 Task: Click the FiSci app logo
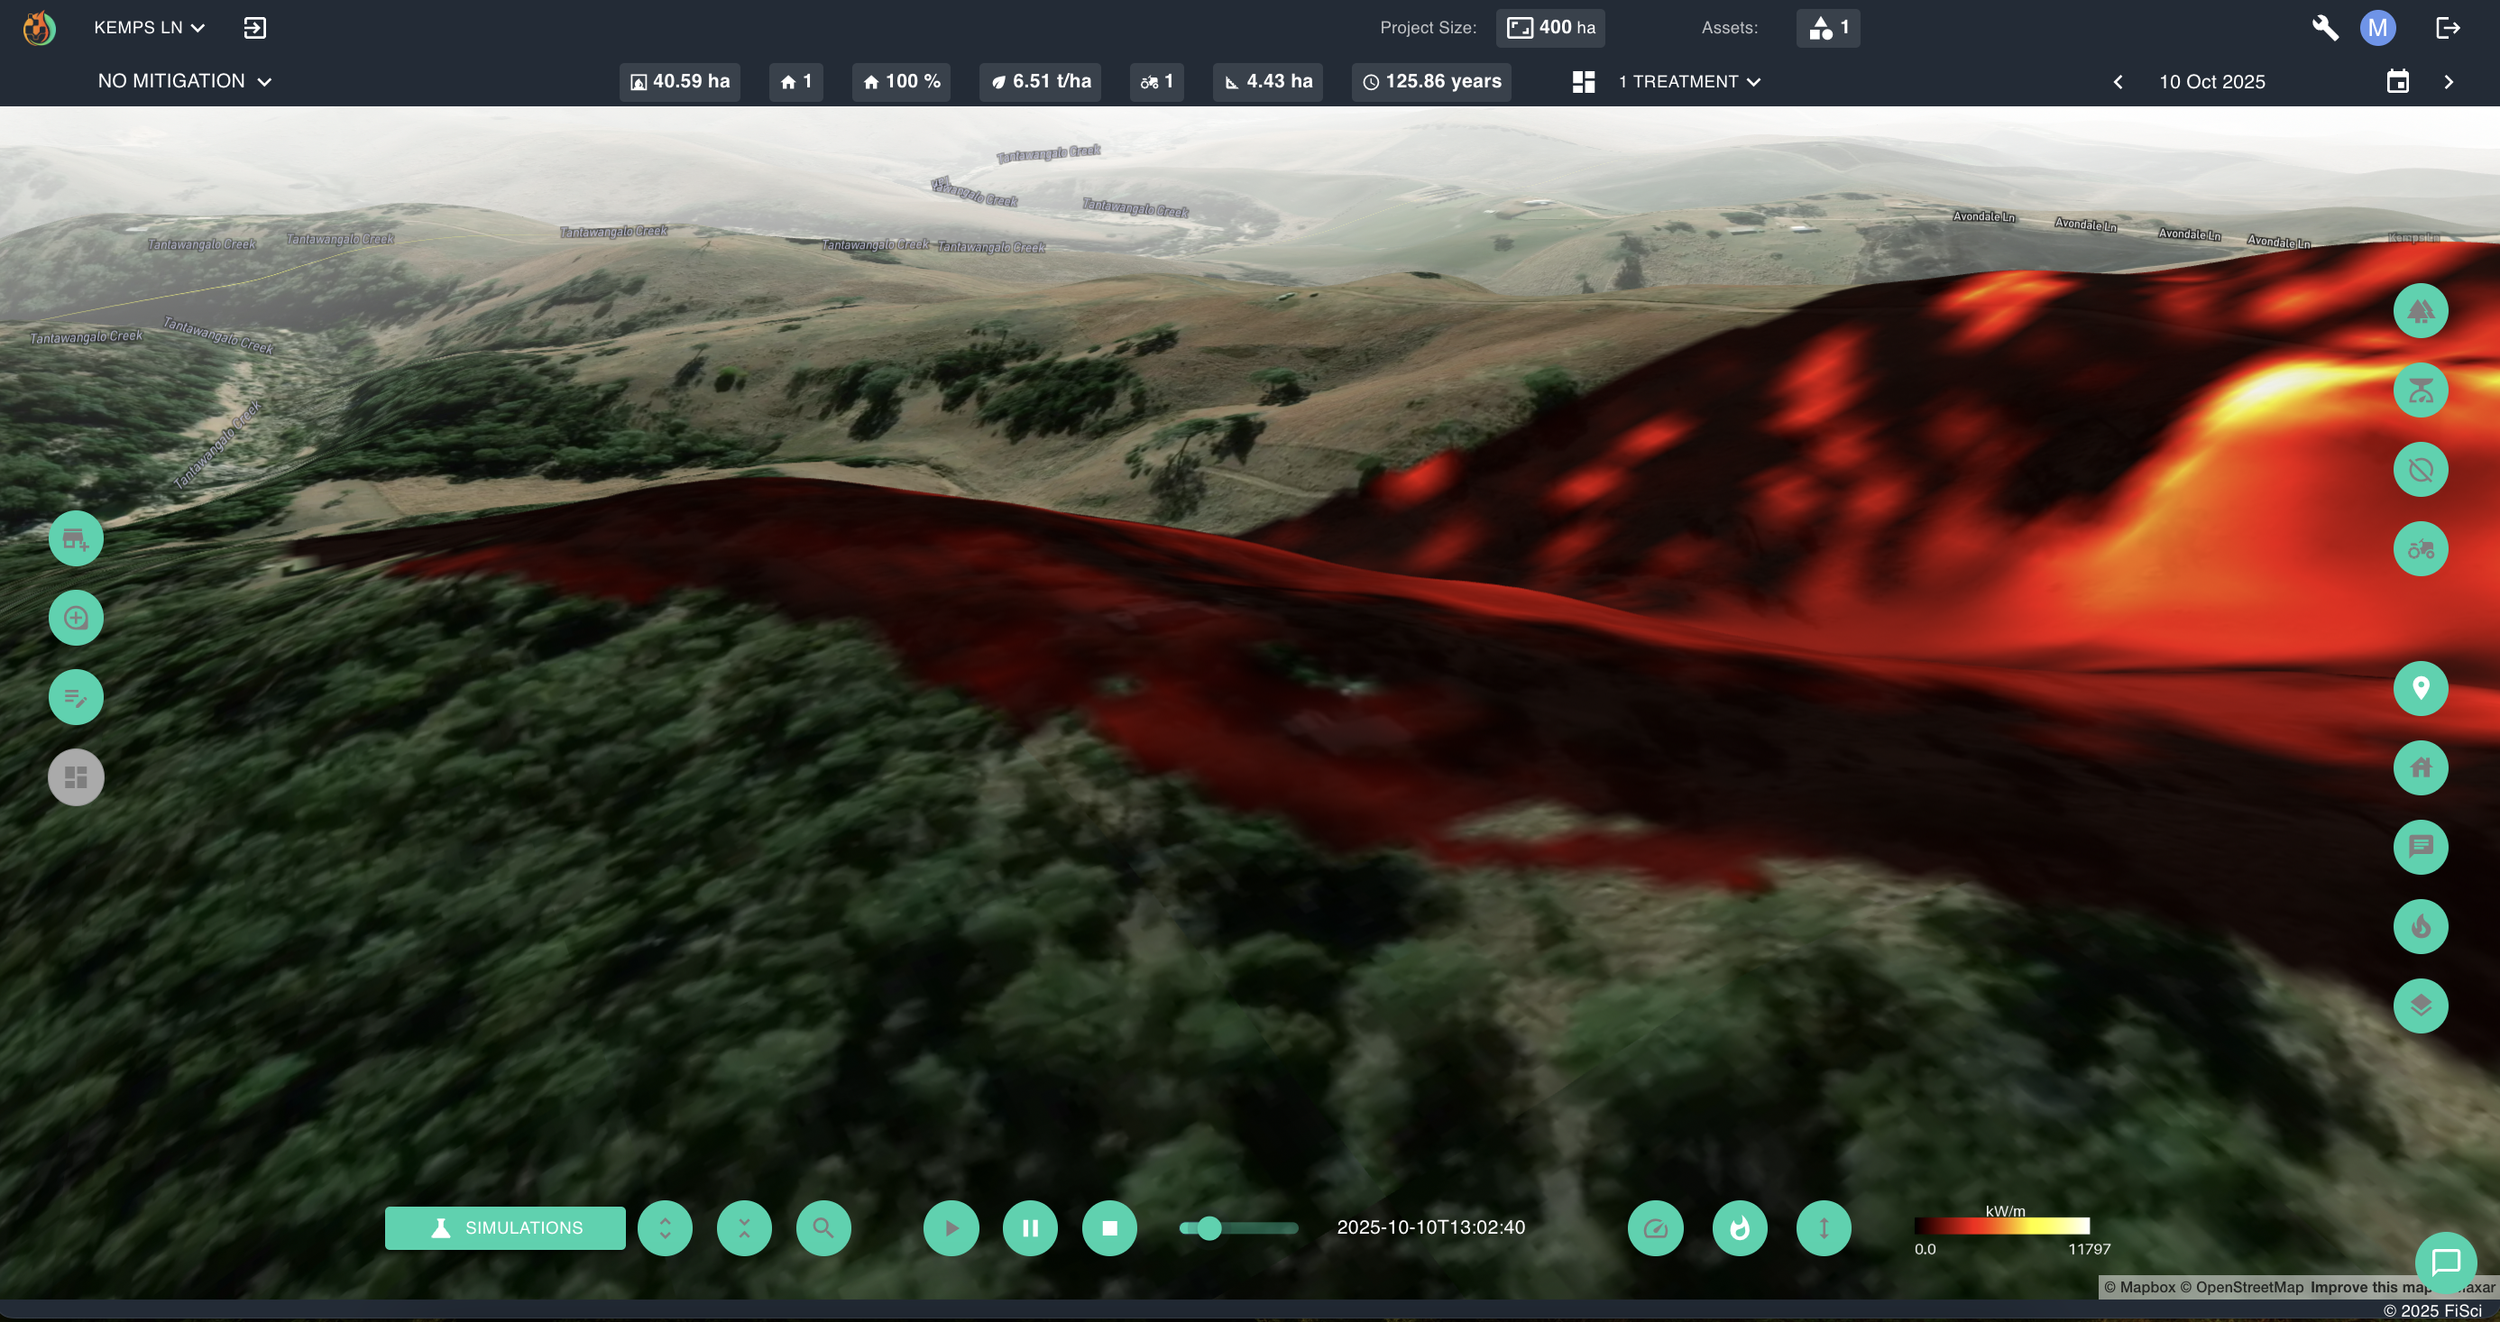39,28
